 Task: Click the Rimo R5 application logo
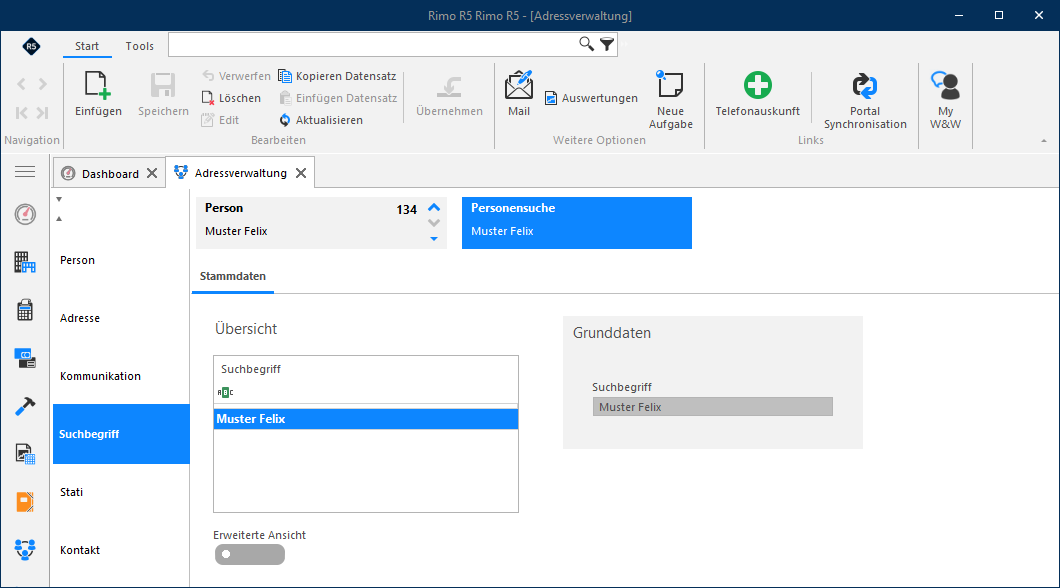(31, 46)
